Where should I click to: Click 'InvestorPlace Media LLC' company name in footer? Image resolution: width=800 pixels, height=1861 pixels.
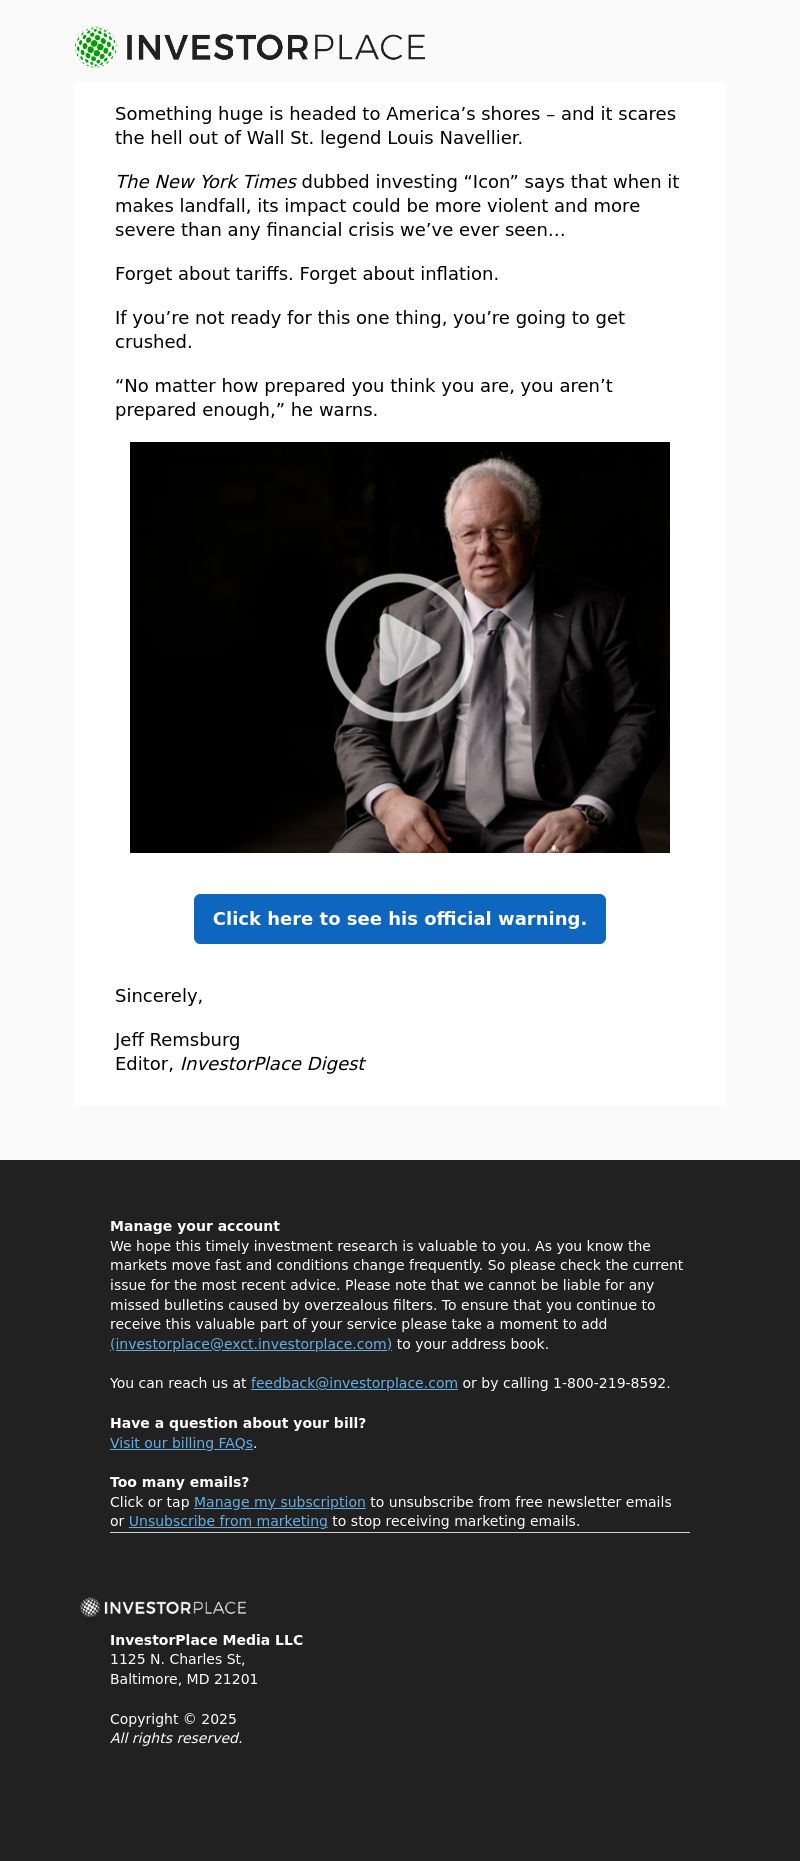pos(206,1640)
